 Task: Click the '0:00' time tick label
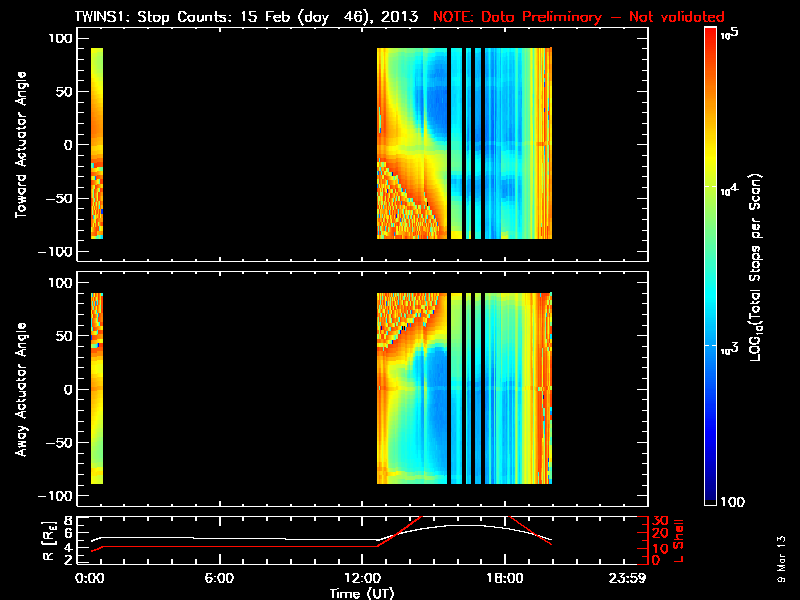(x=89, y=578)
